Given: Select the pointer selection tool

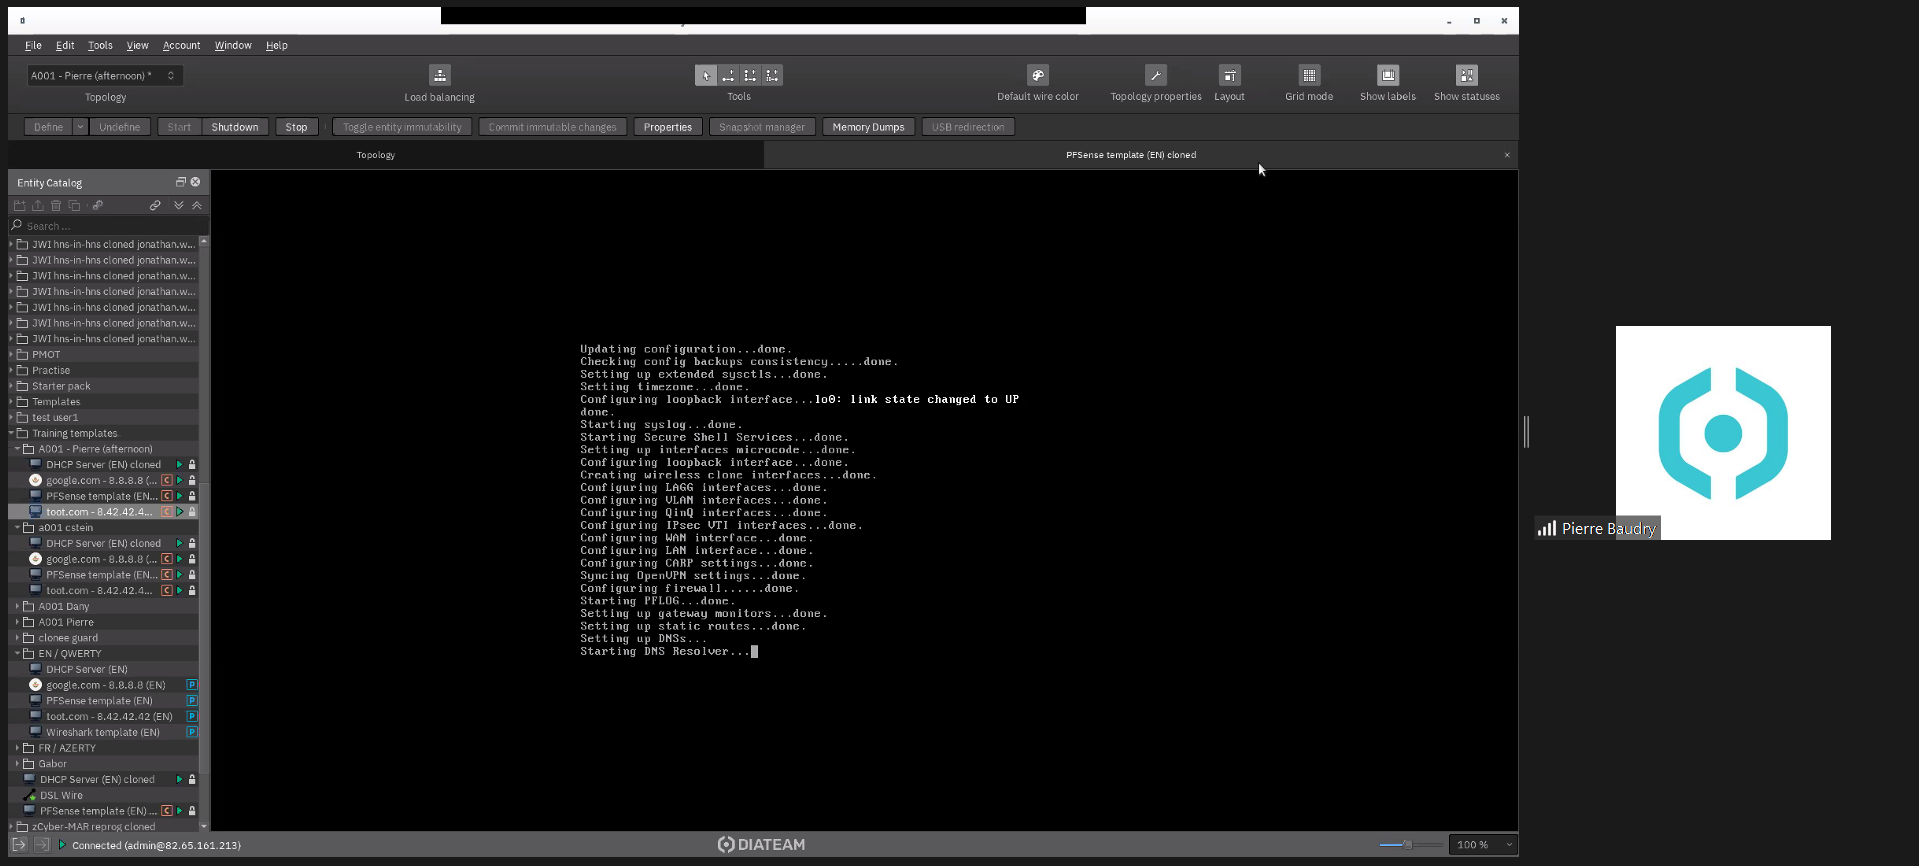Looking at the screenshot, I should 705,76.
